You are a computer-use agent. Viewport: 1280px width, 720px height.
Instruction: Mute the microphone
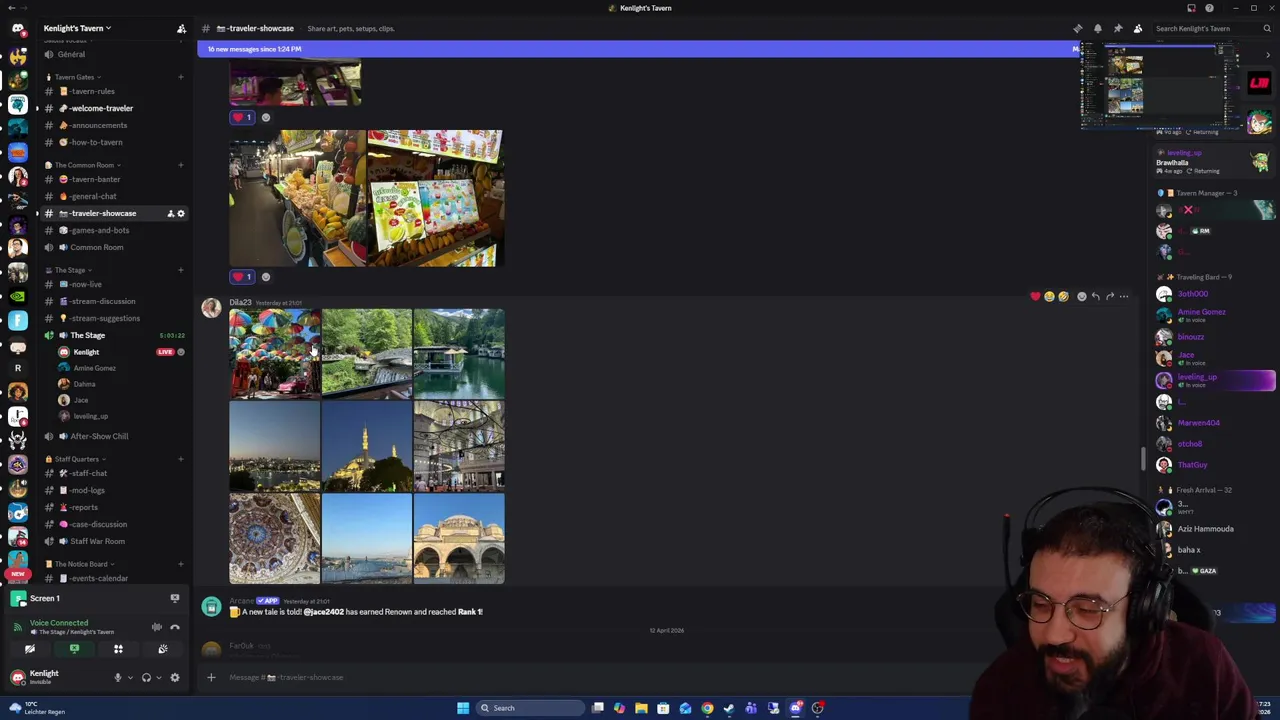click(x=117, y=678)
